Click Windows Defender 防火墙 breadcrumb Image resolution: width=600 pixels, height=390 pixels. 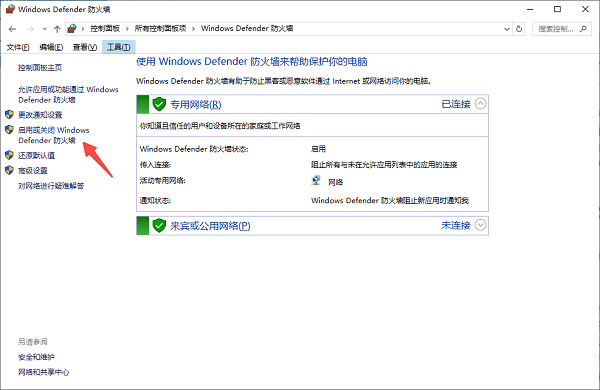pyautogui.click(x=247, y=29)
